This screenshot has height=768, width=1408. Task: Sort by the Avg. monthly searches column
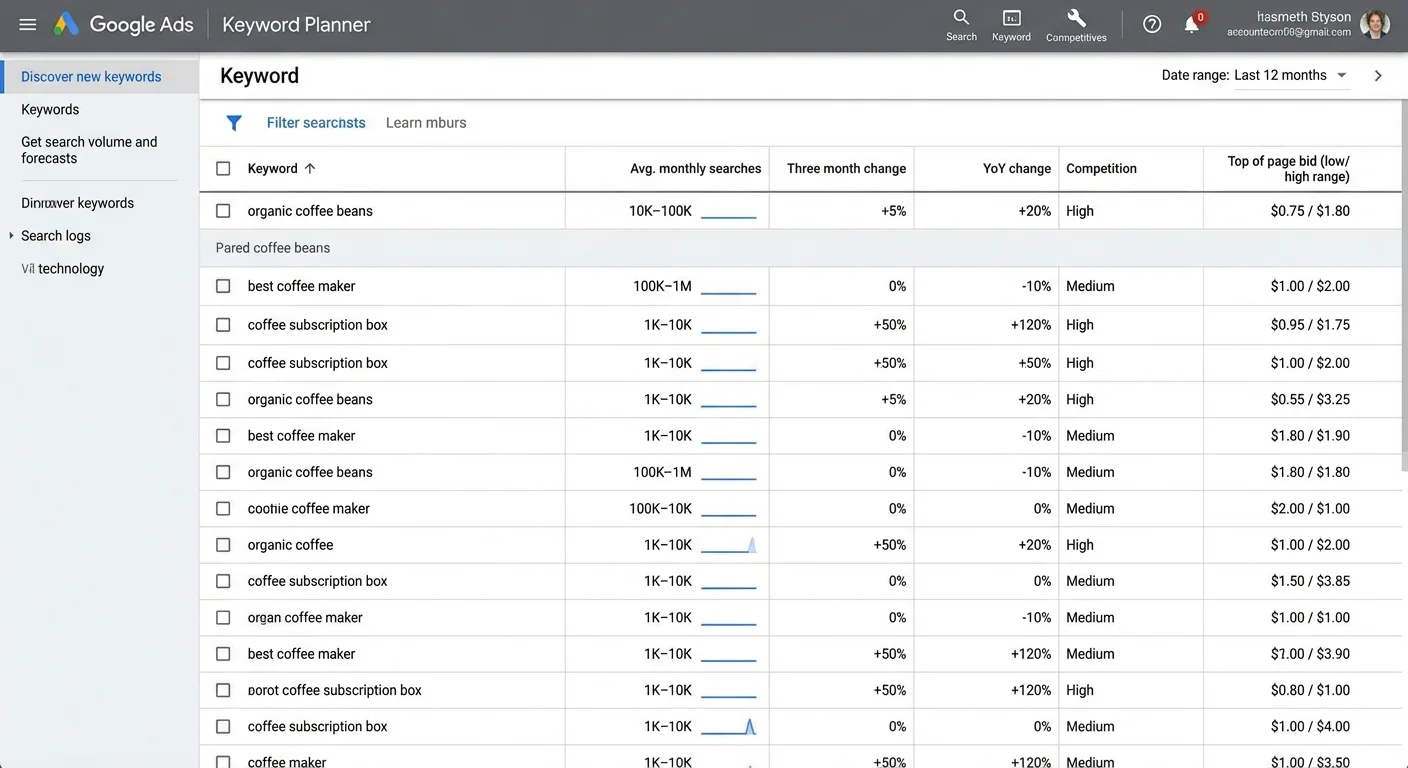pyautogui.click(x=695, y=168)
